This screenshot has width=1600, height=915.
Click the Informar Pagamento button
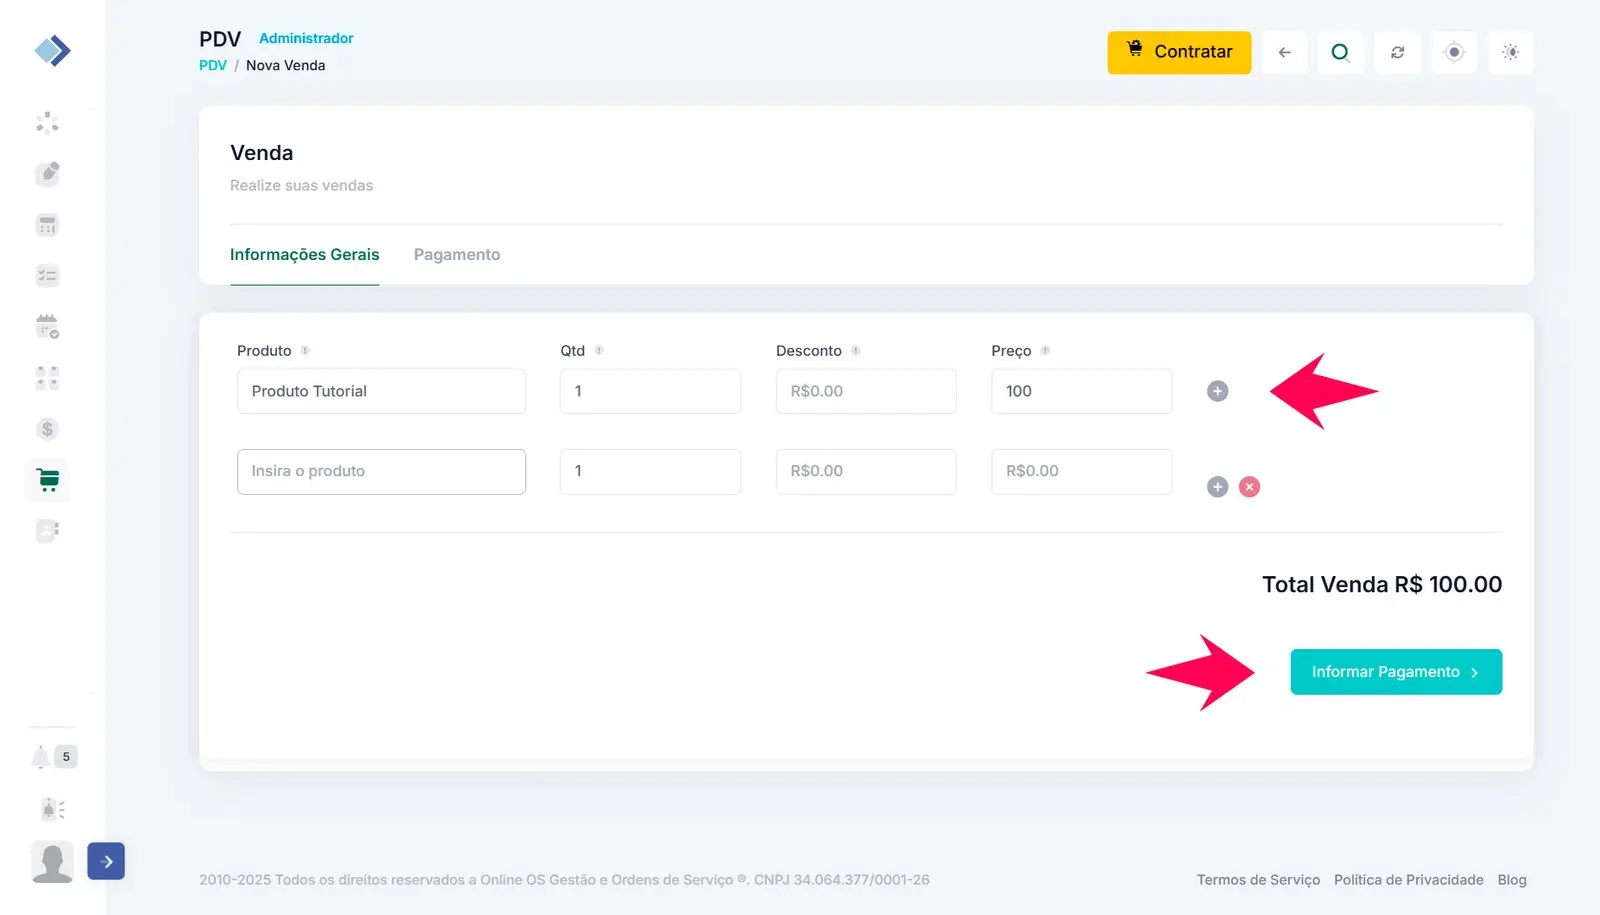click(x=1396, y=672)
